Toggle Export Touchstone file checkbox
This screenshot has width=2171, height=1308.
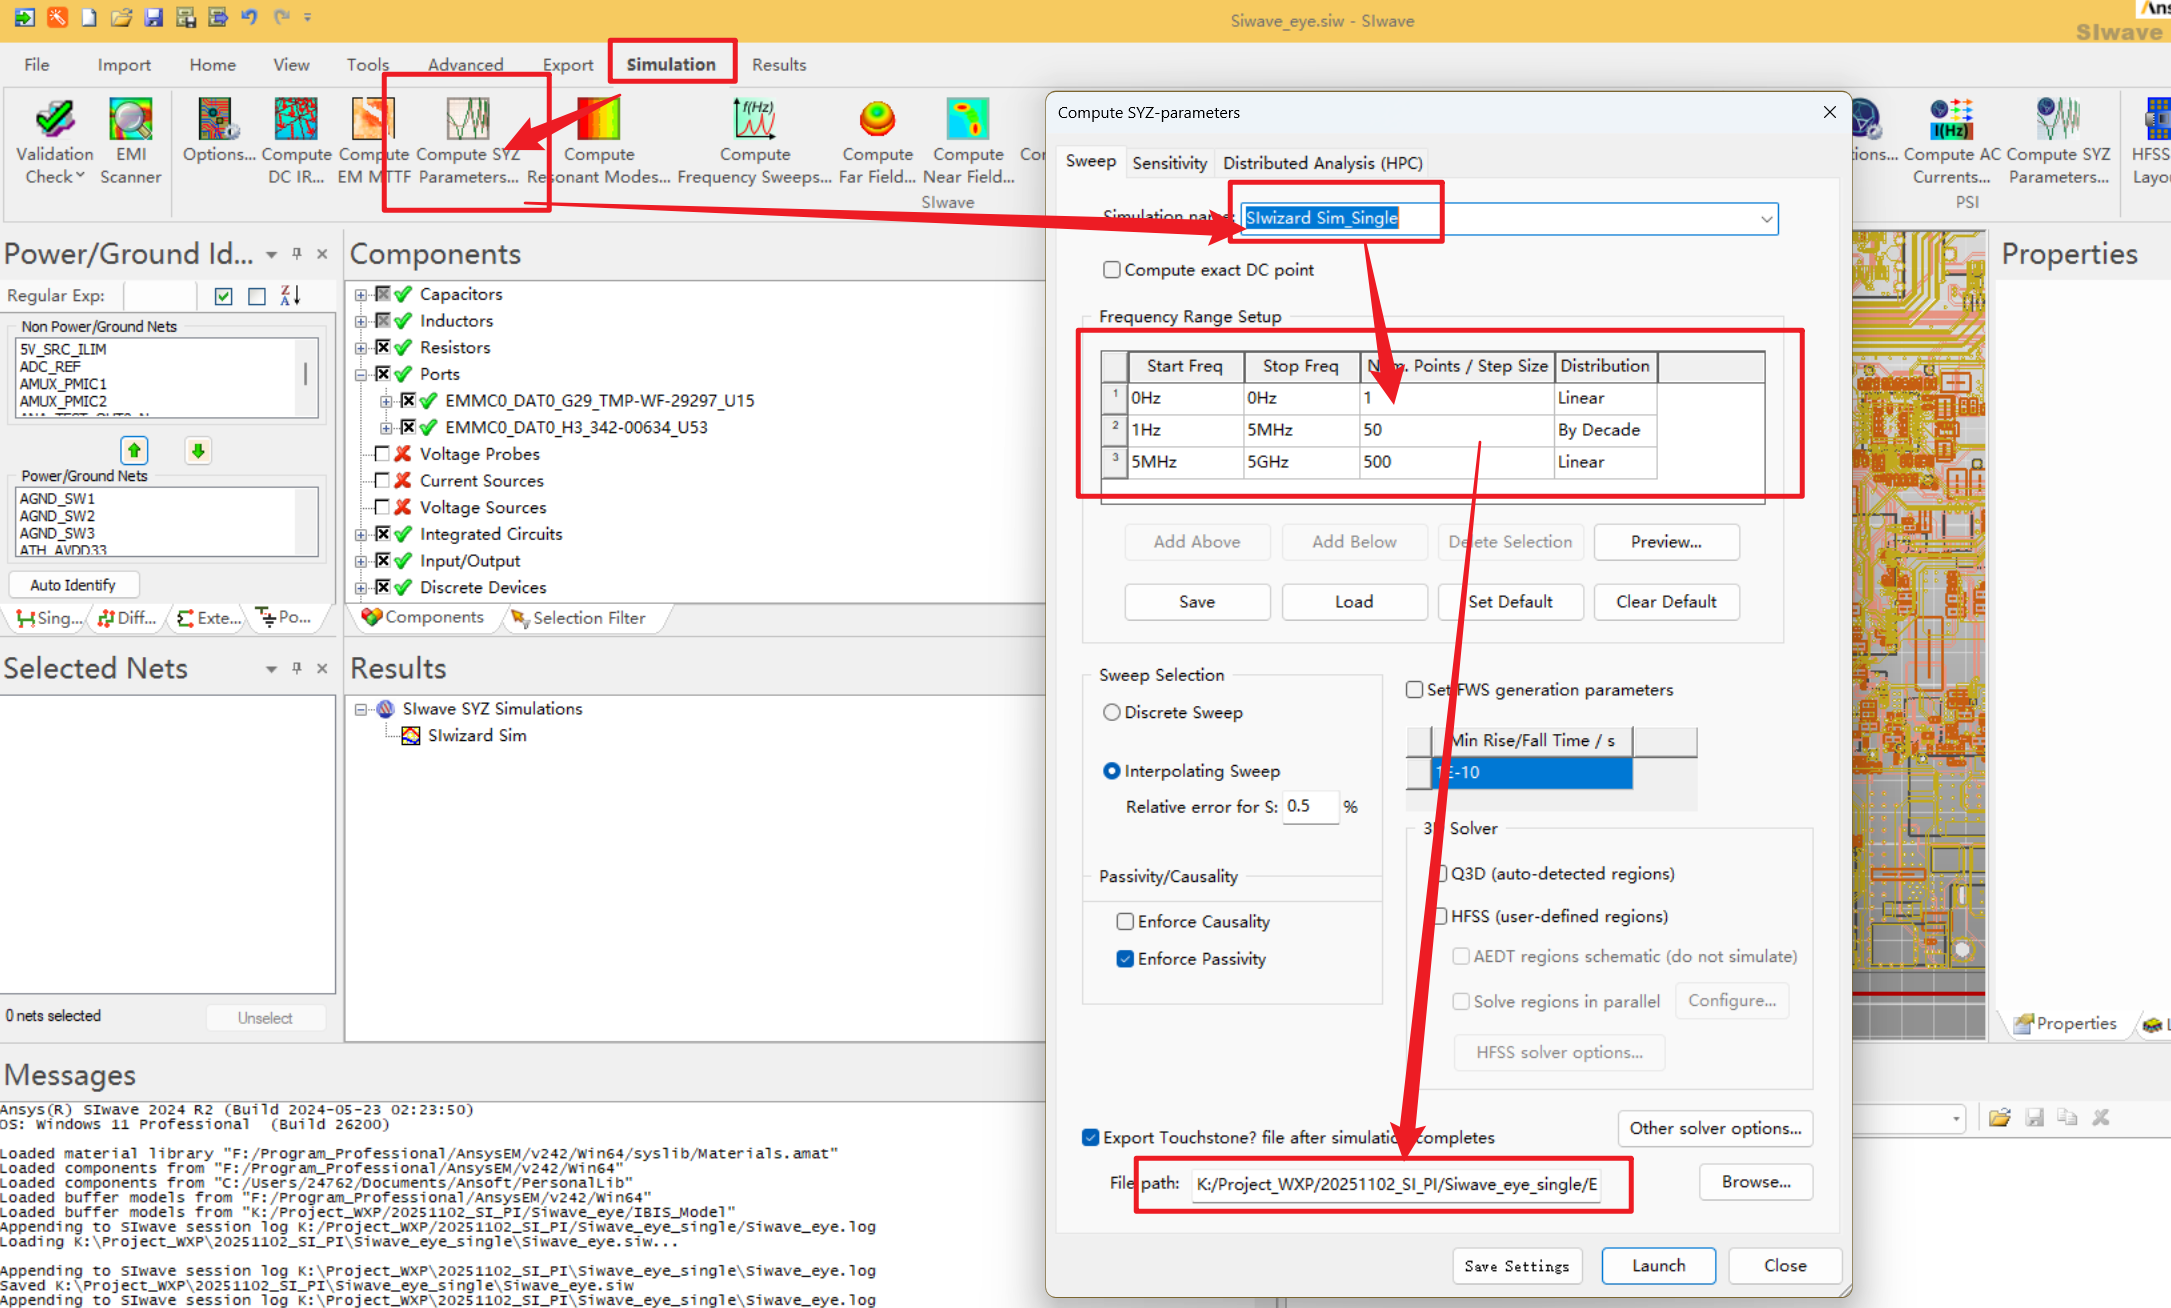[x=1091, y=1138]
